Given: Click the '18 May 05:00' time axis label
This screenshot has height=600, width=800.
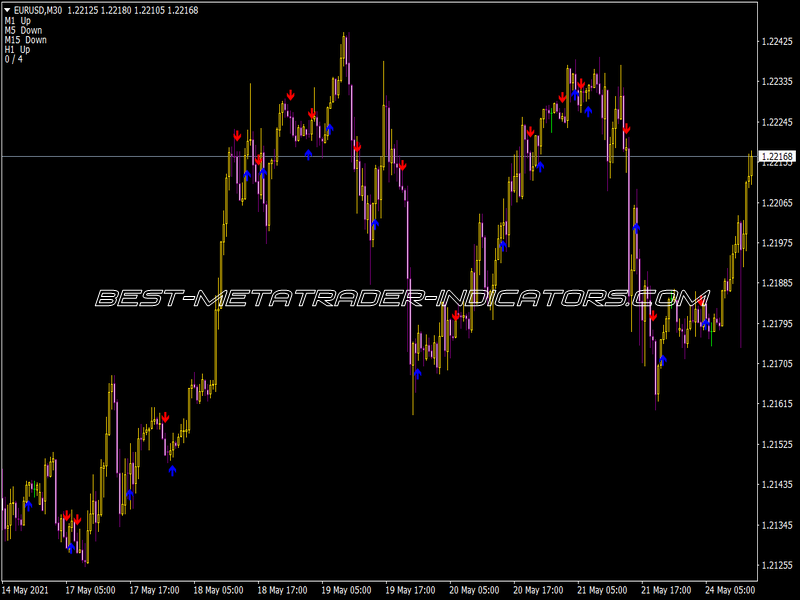Looking at the screenshot, I should [218, 590].
